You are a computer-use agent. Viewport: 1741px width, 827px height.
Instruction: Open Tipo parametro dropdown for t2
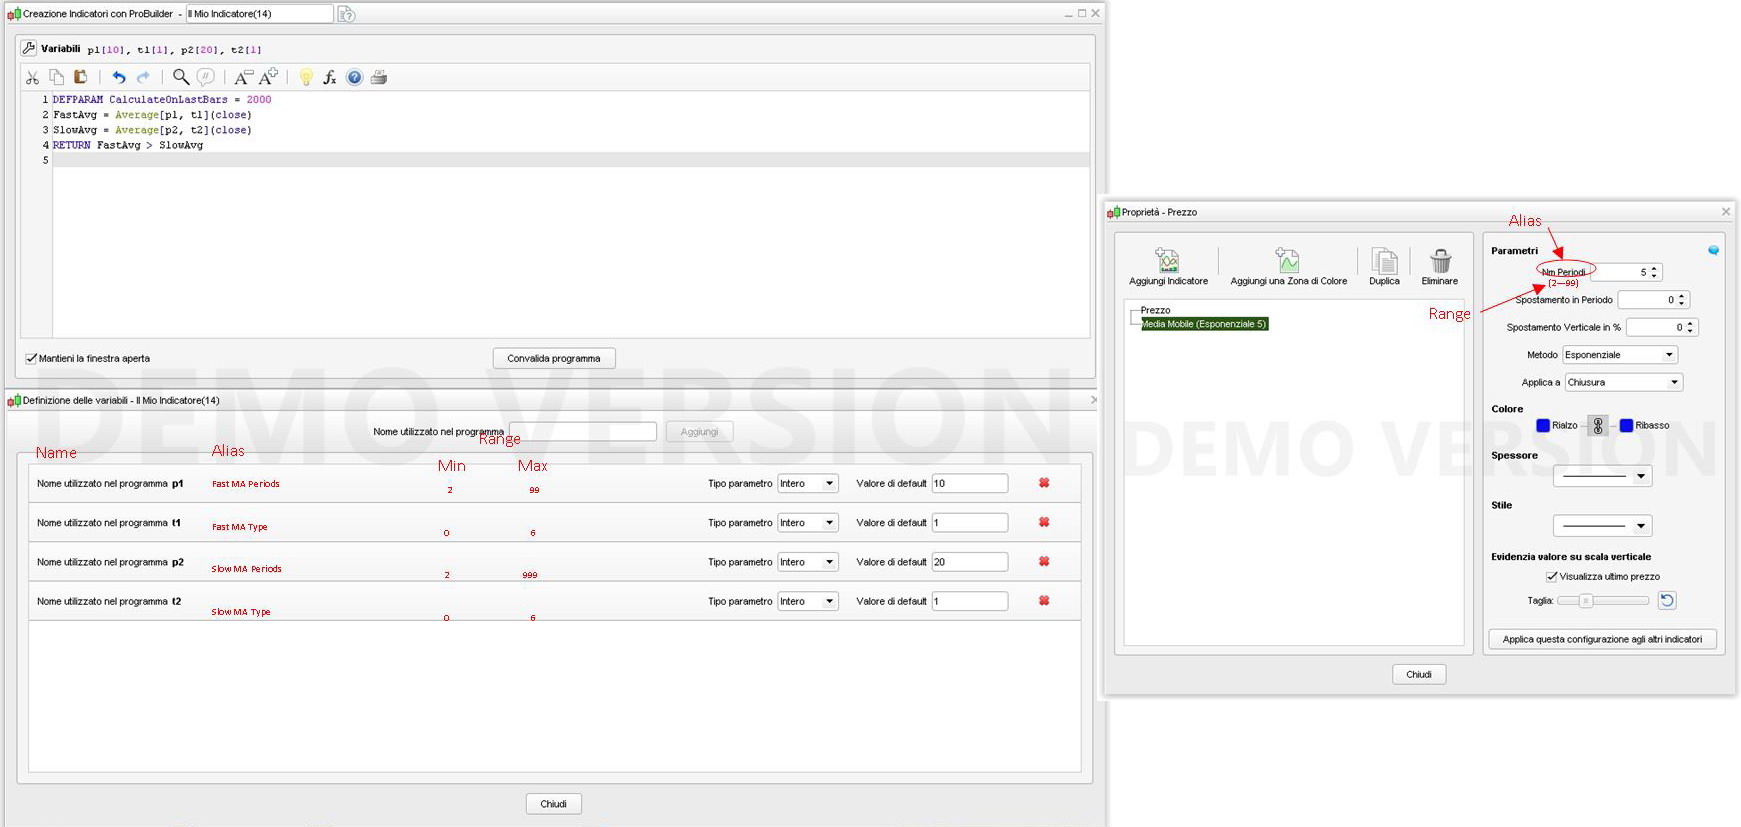[x=808, y=601]
